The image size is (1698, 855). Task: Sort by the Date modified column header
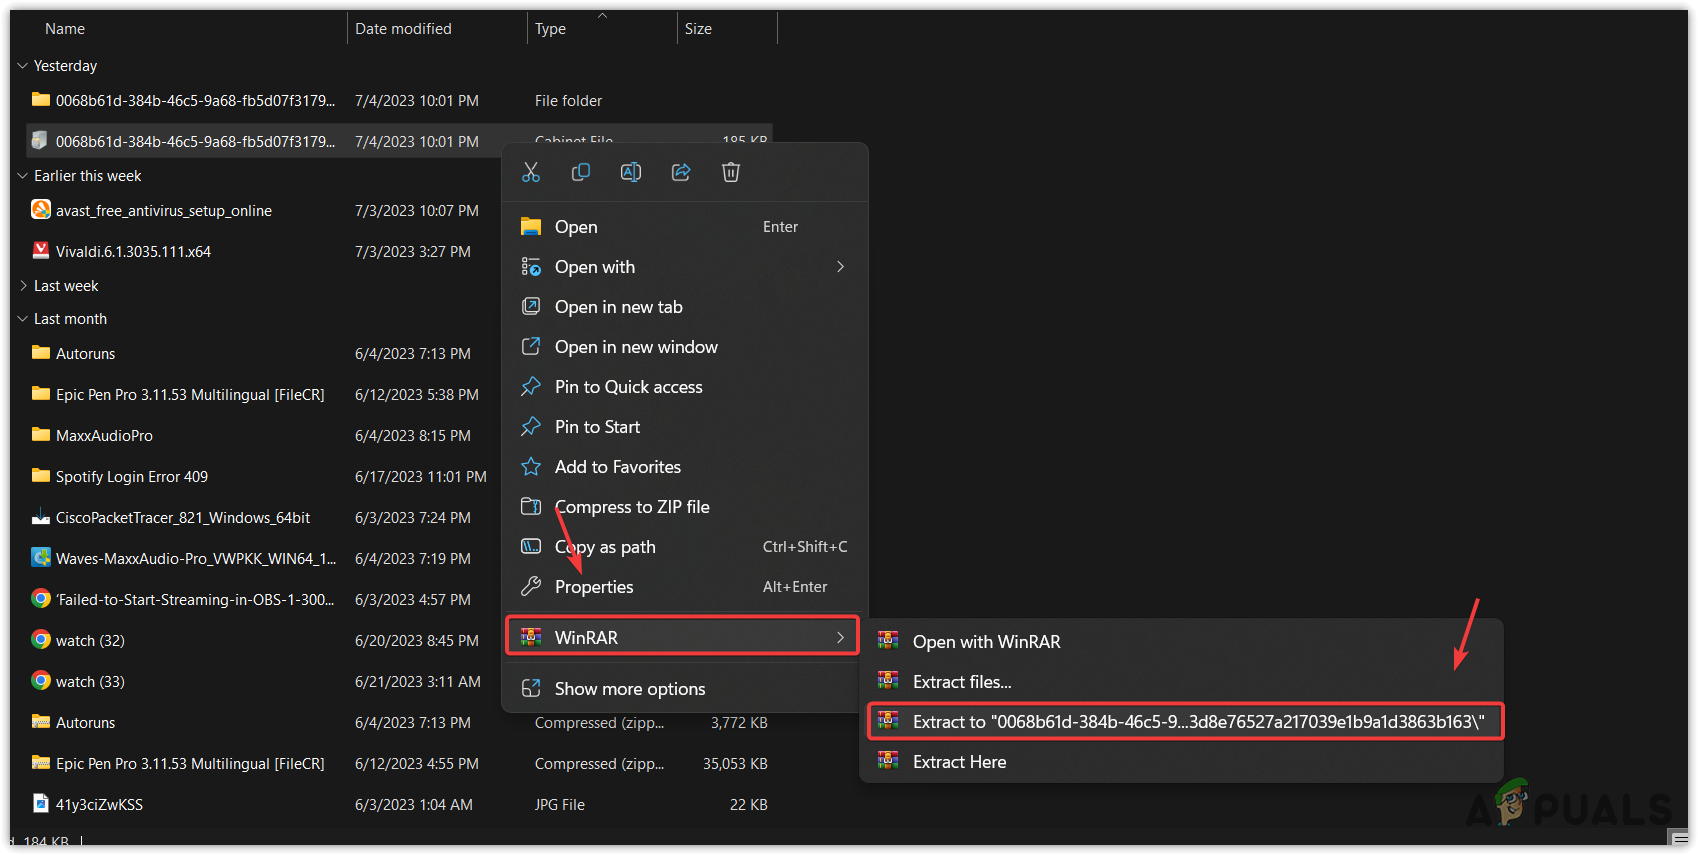(x=403, y=29)
